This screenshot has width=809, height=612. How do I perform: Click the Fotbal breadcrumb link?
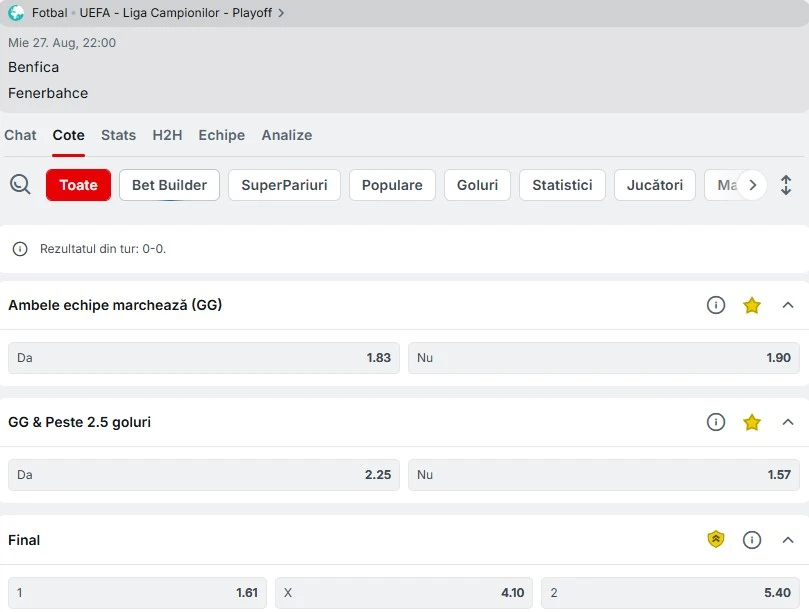tap(50, 13)
